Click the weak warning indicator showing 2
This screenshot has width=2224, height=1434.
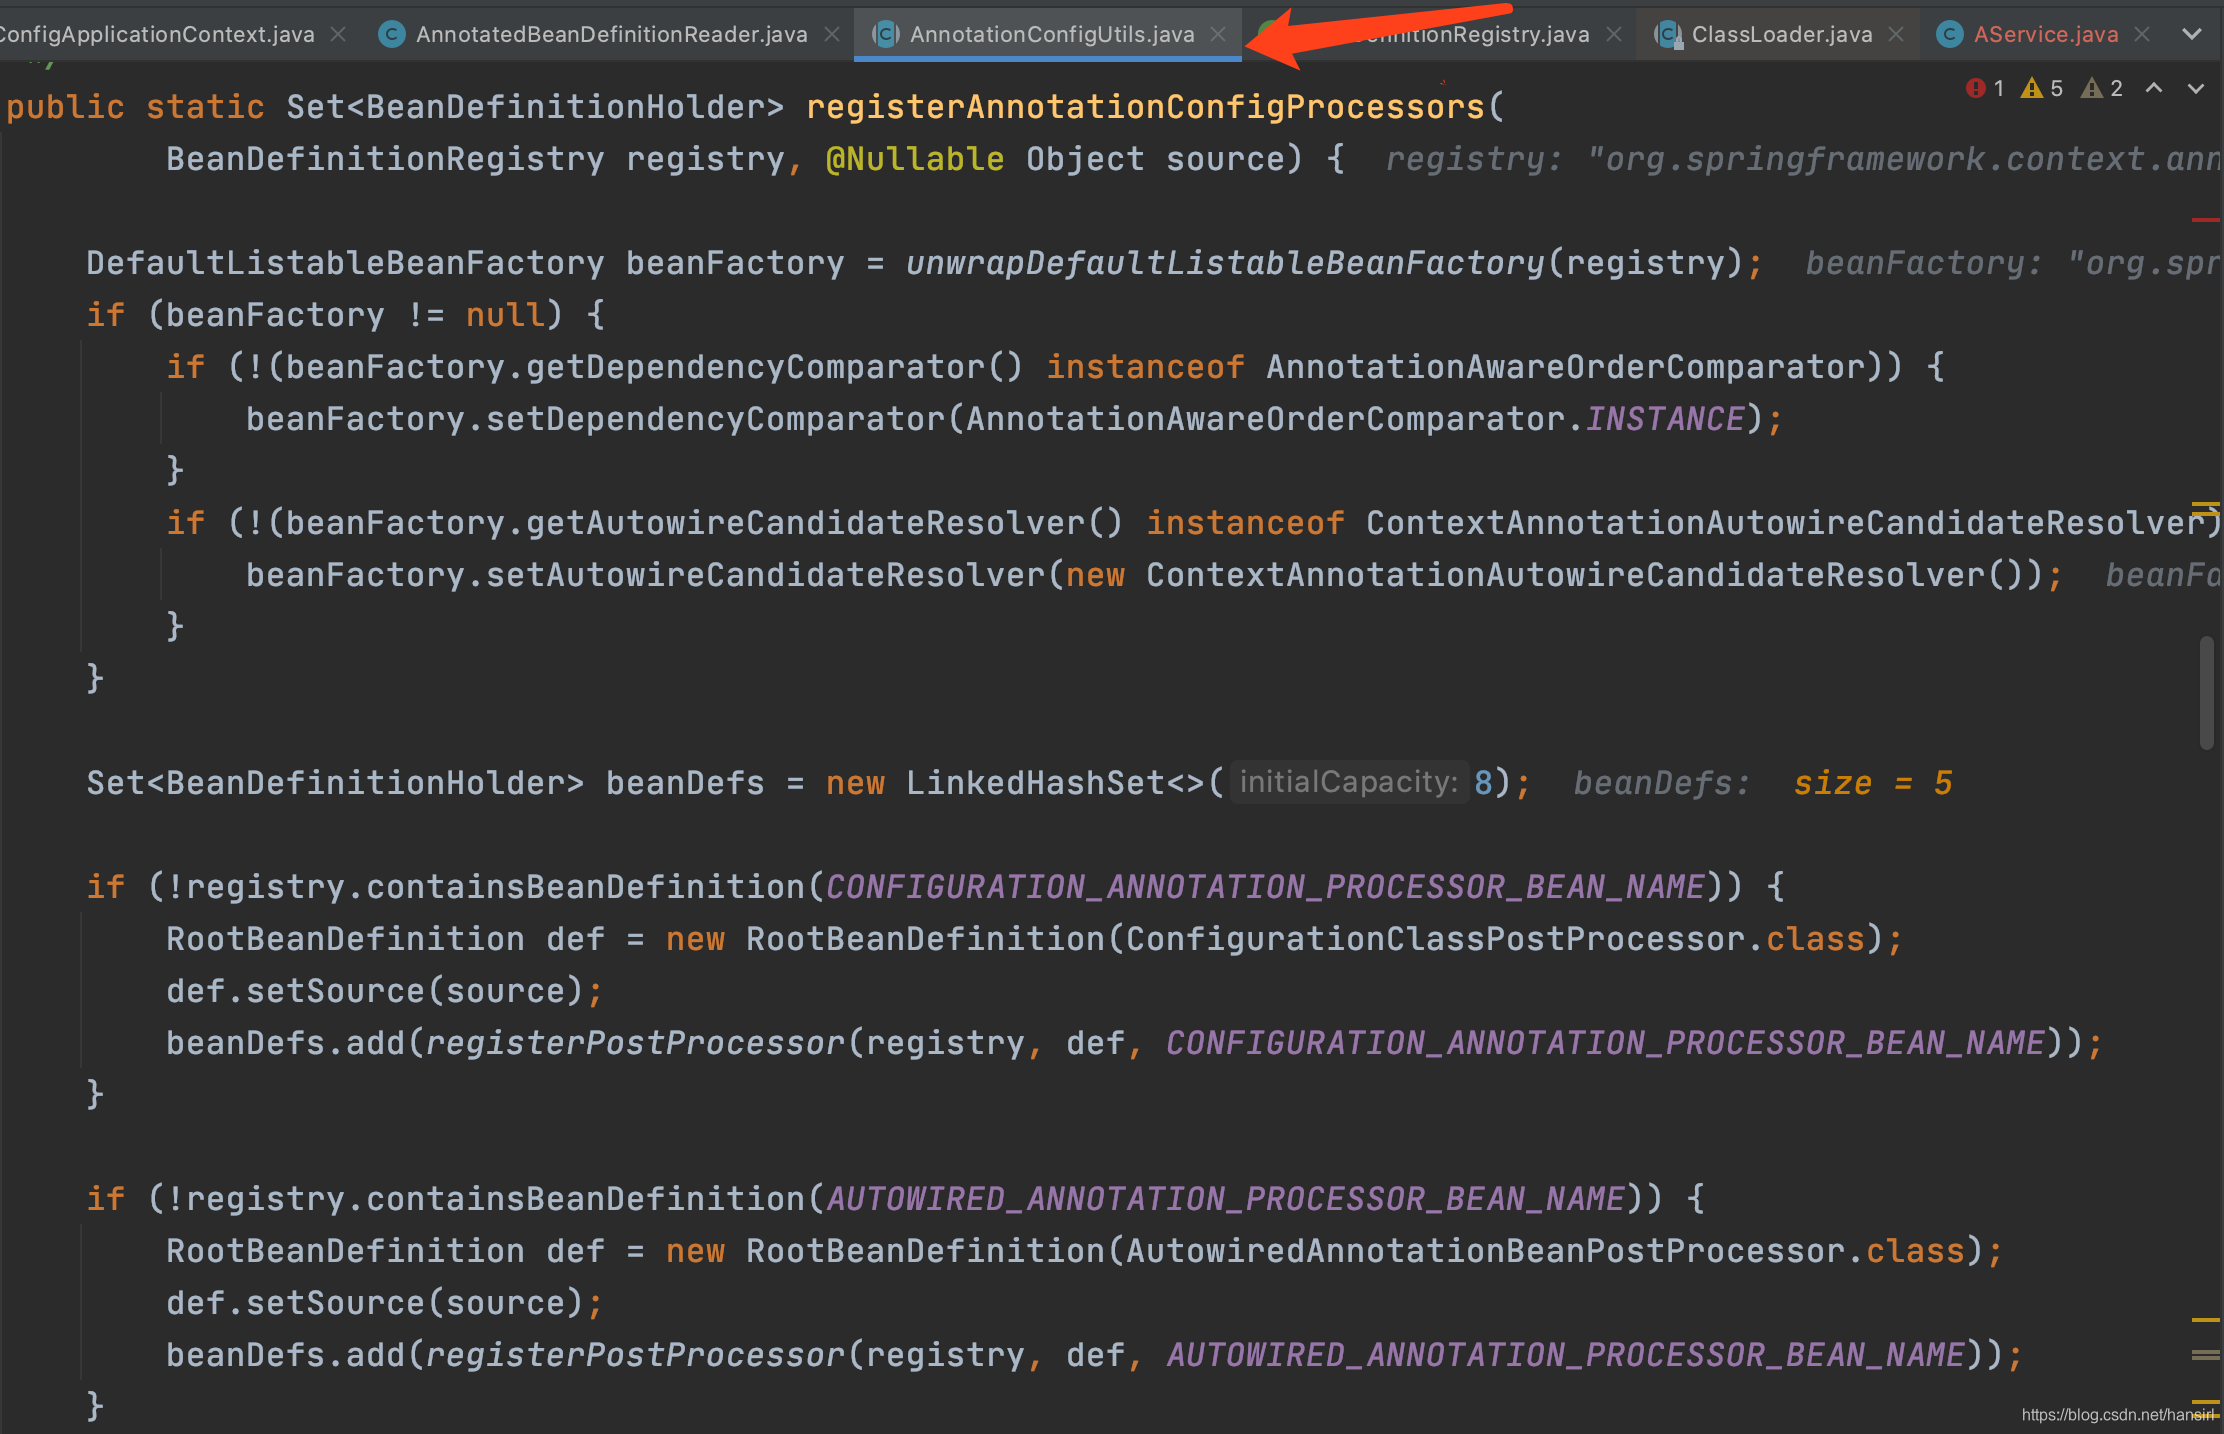click(2101, 89)
